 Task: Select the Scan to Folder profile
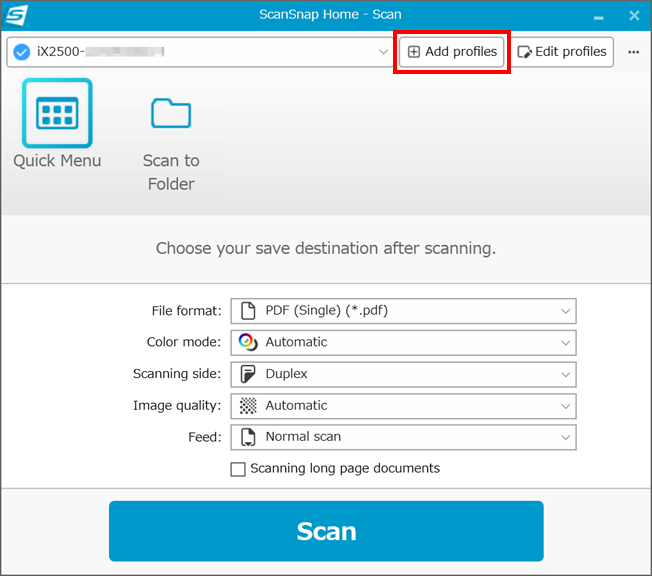coord(171,143)
